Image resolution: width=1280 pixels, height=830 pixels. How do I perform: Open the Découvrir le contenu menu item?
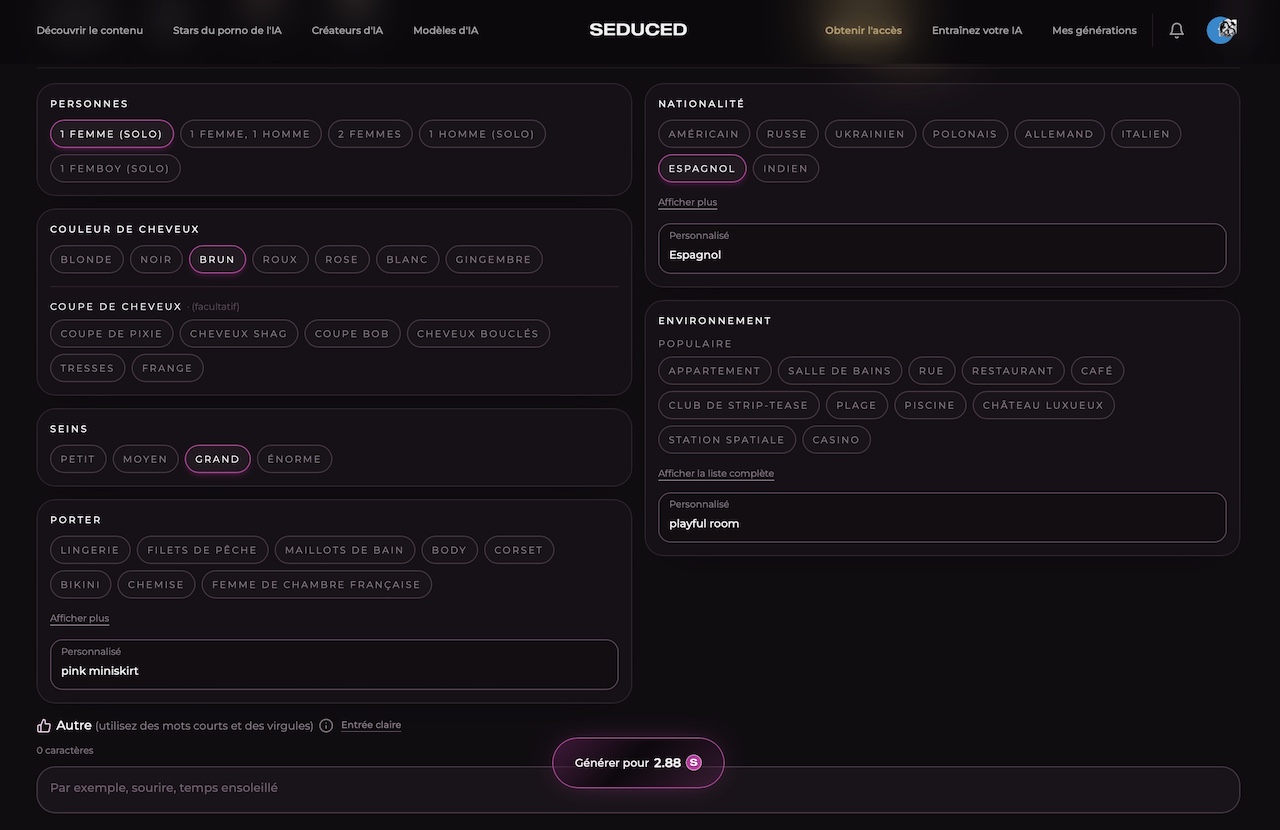90,30
